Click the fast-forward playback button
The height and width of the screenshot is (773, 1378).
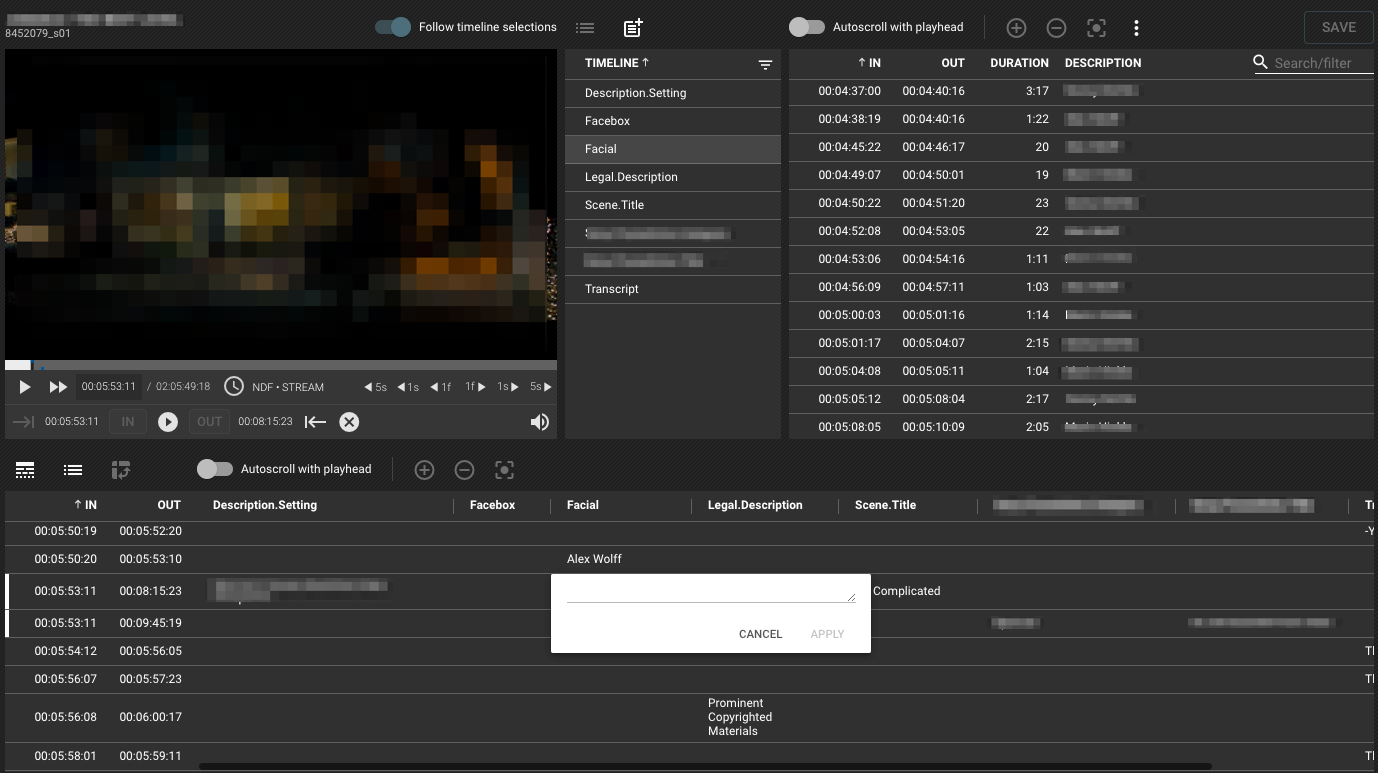pos(58,387)
